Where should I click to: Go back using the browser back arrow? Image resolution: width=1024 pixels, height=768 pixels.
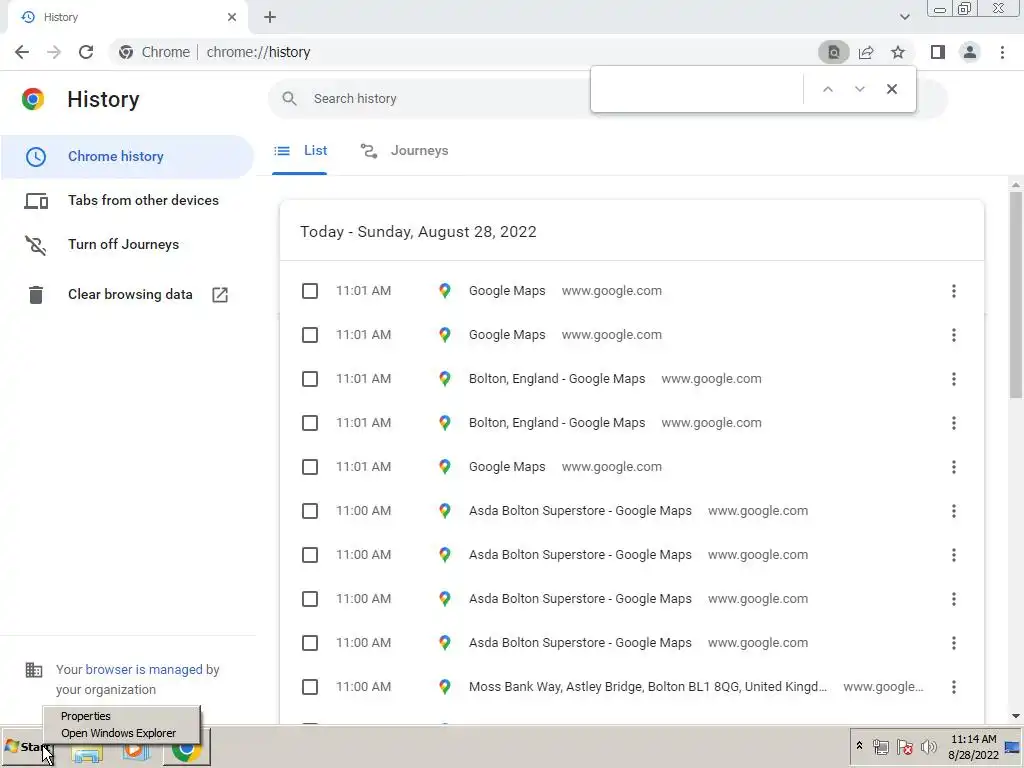pyautogui.click(x=22, y=52)
